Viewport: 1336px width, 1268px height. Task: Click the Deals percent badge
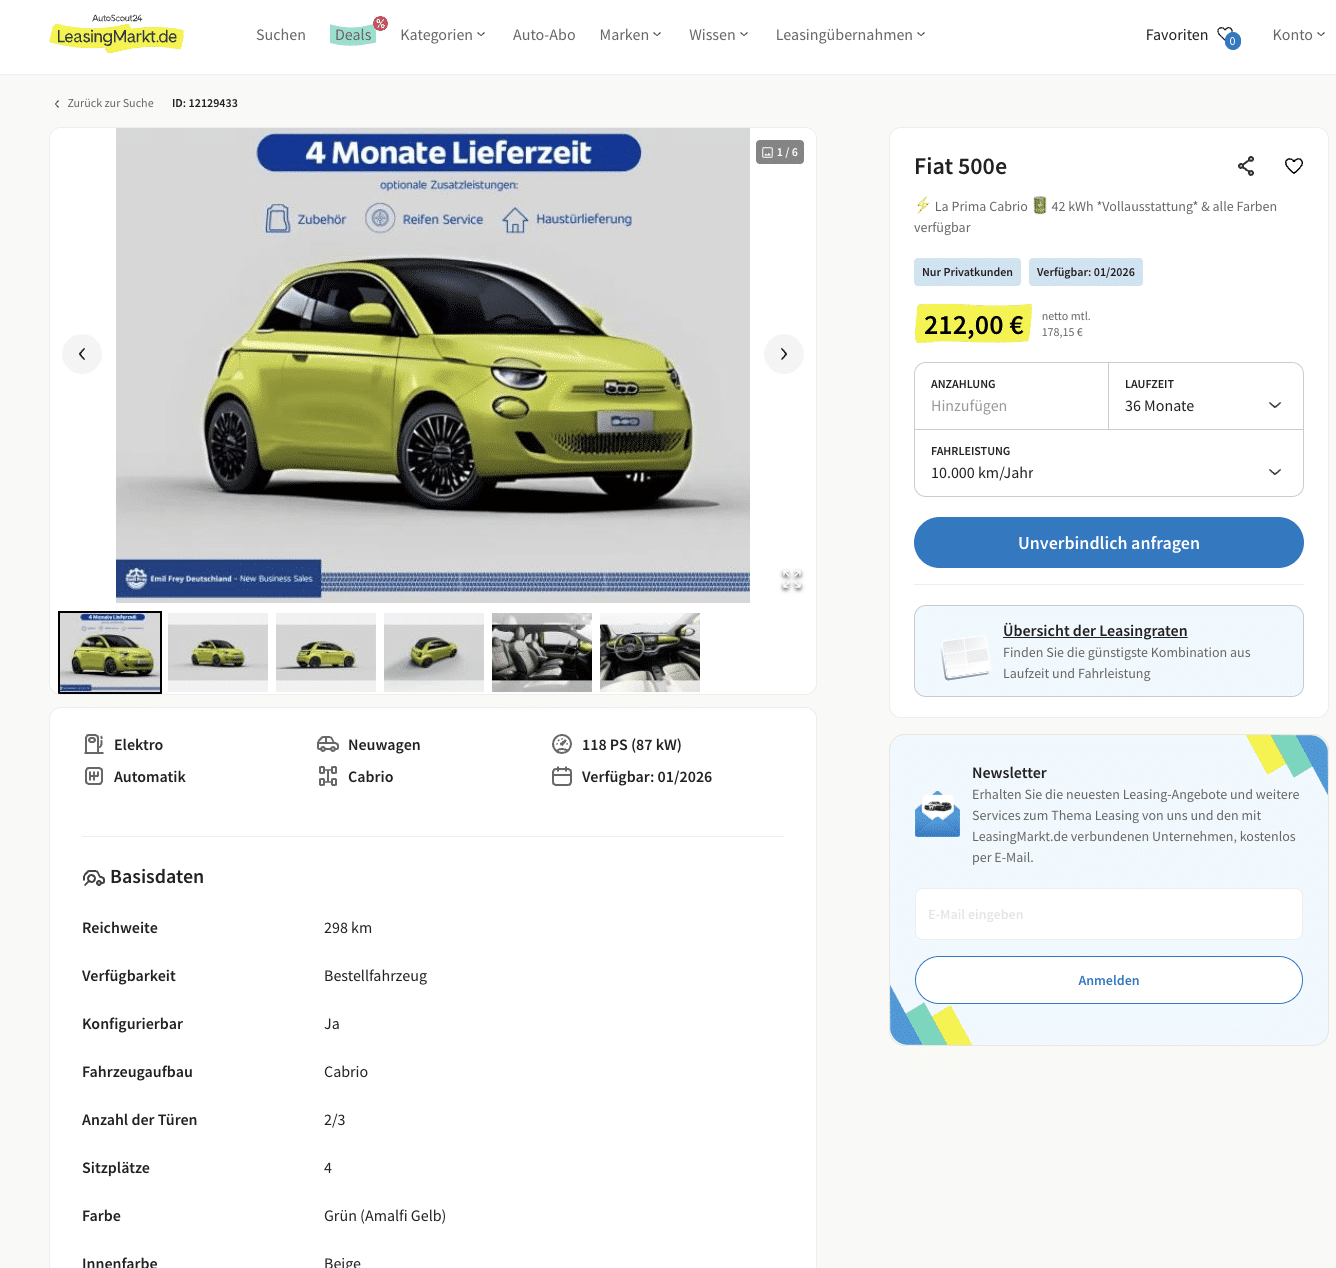(x=380, y=23)
